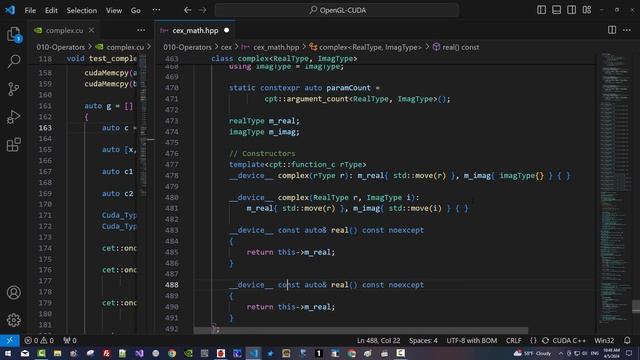Open the Search view in activity bar
Image resolution: width=640 pixels, height=360 pixels.
pos(13,61)
